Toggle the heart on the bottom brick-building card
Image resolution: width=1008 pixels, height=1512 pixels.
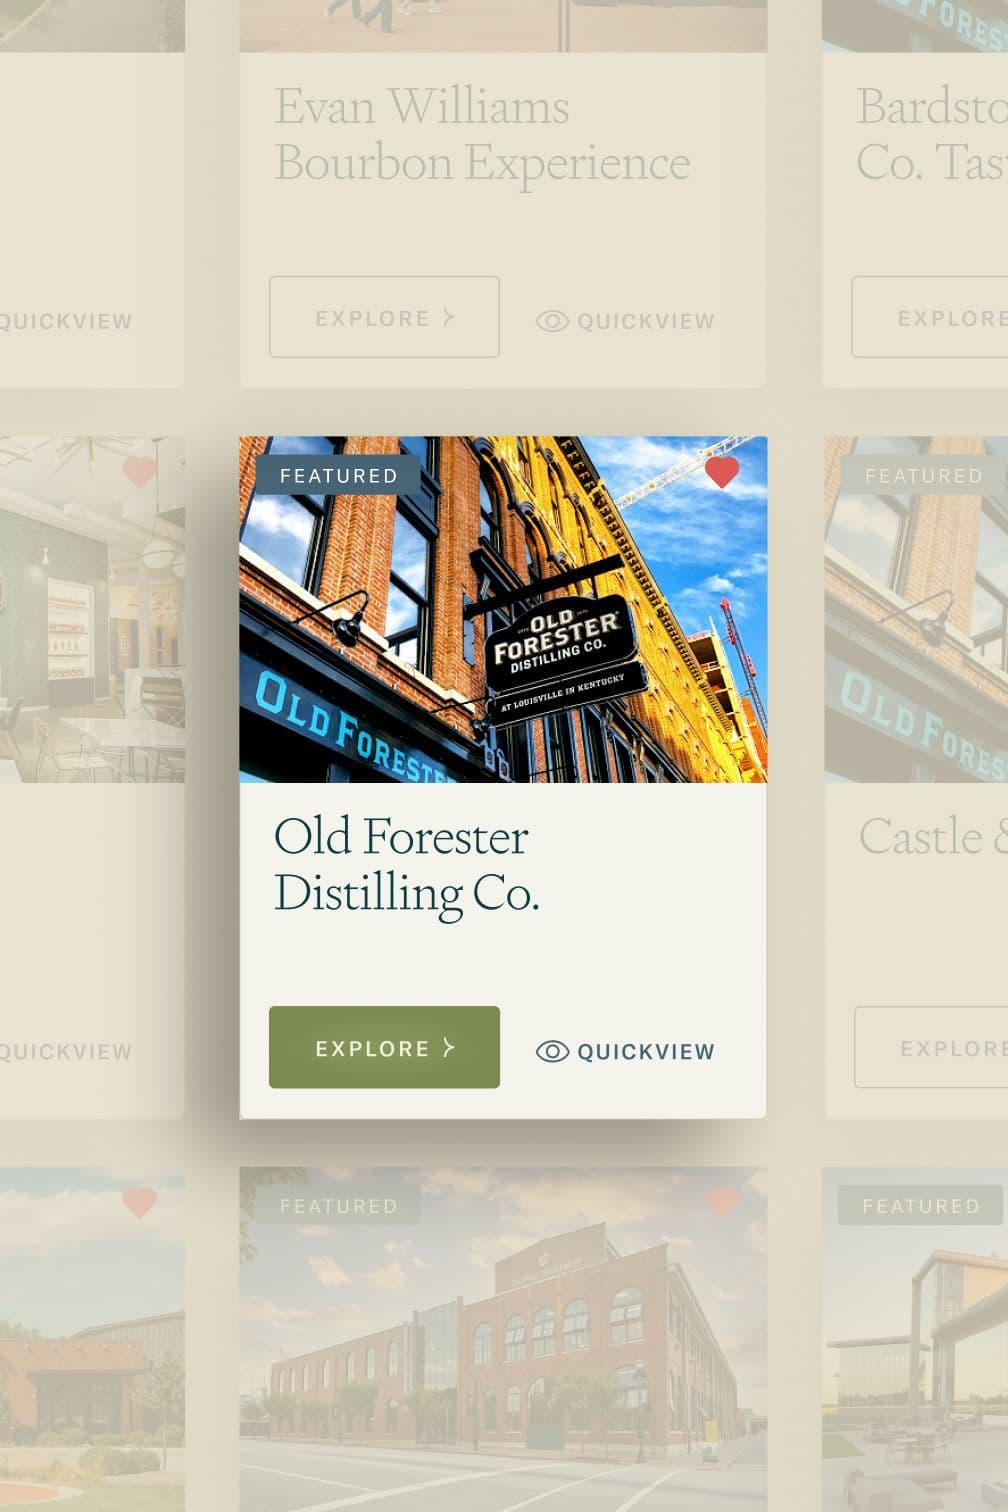tap(722, 1202)
